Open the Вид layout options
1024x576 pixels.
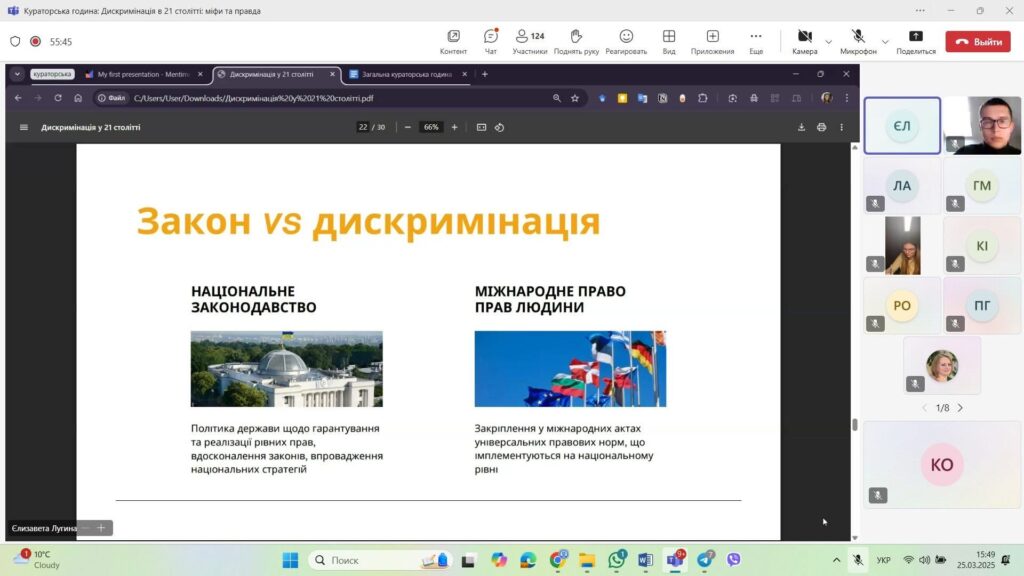point(668,41)
